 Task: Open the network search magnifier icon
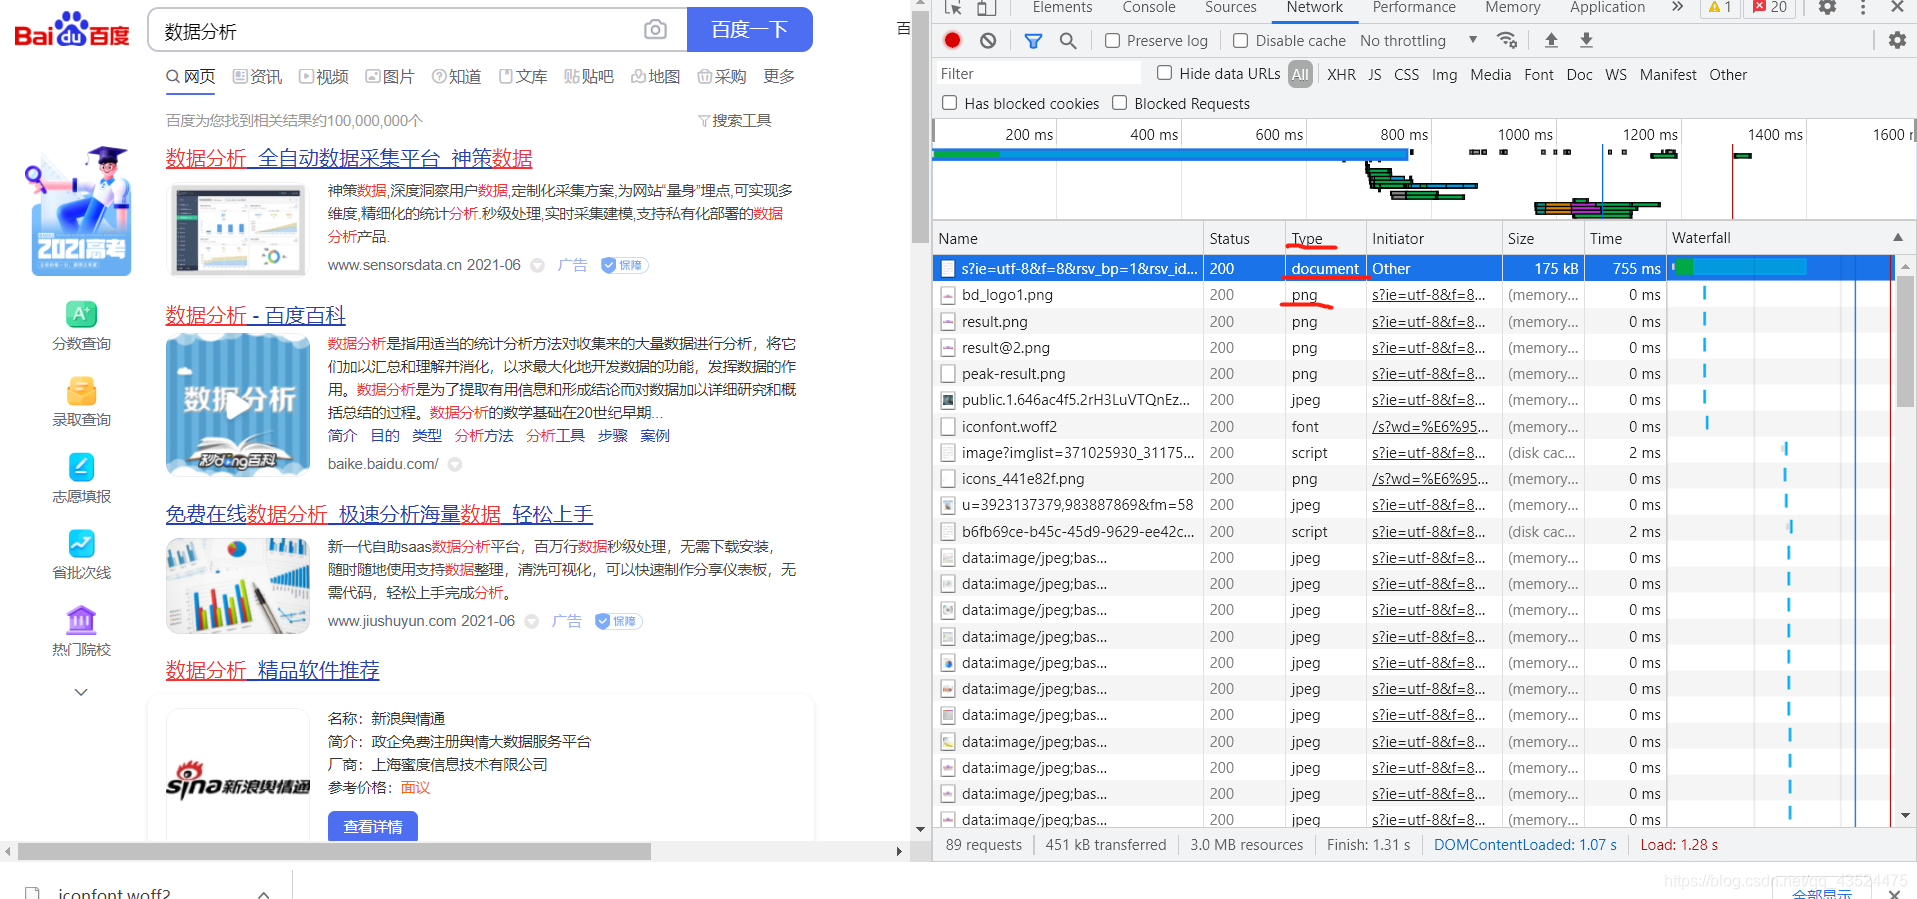pyautogui.click(x=1068, y=40)
